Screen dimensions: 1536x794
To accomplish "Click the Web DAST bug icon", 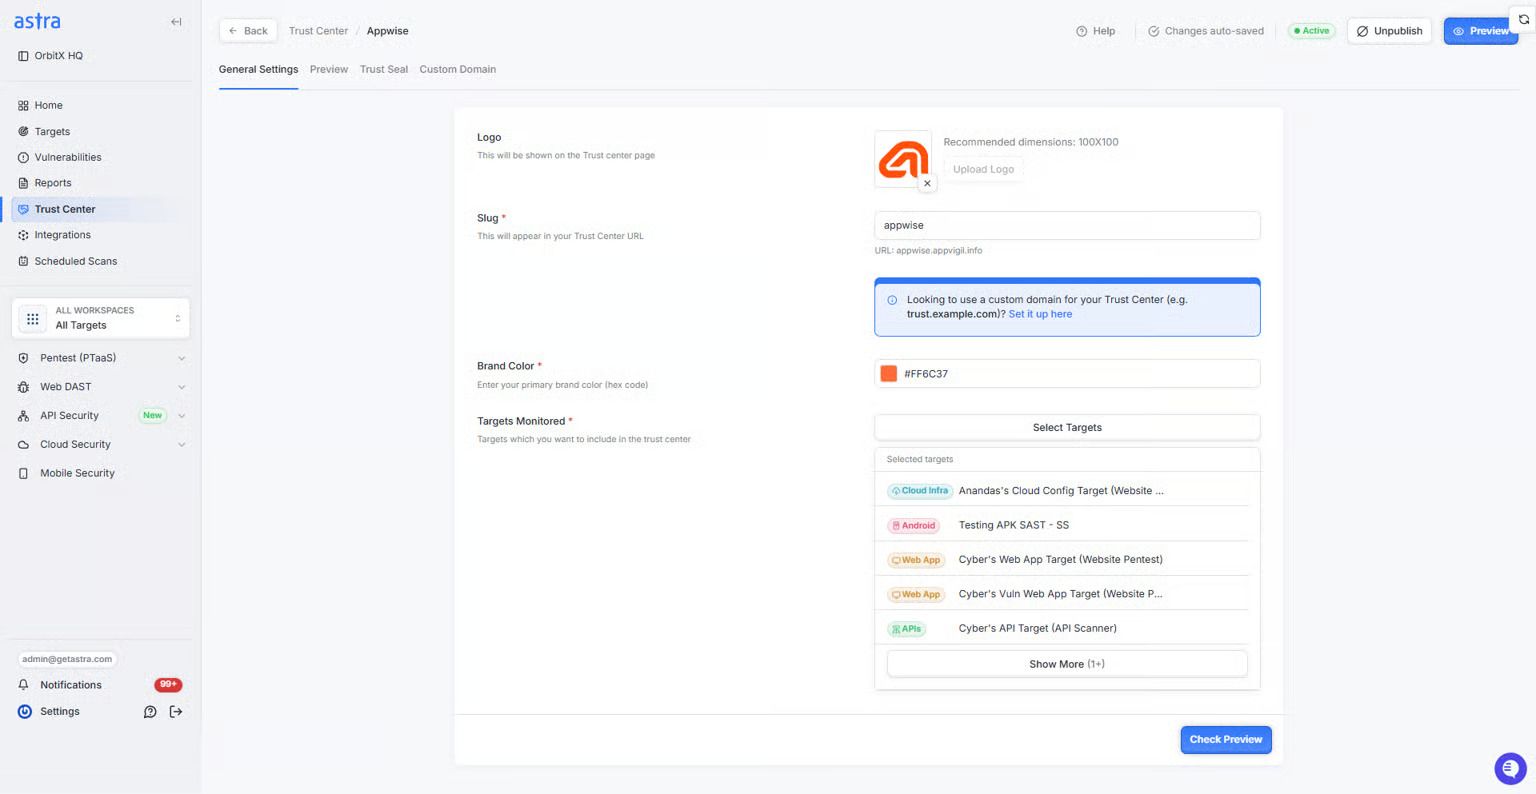I will click(23, 387).
